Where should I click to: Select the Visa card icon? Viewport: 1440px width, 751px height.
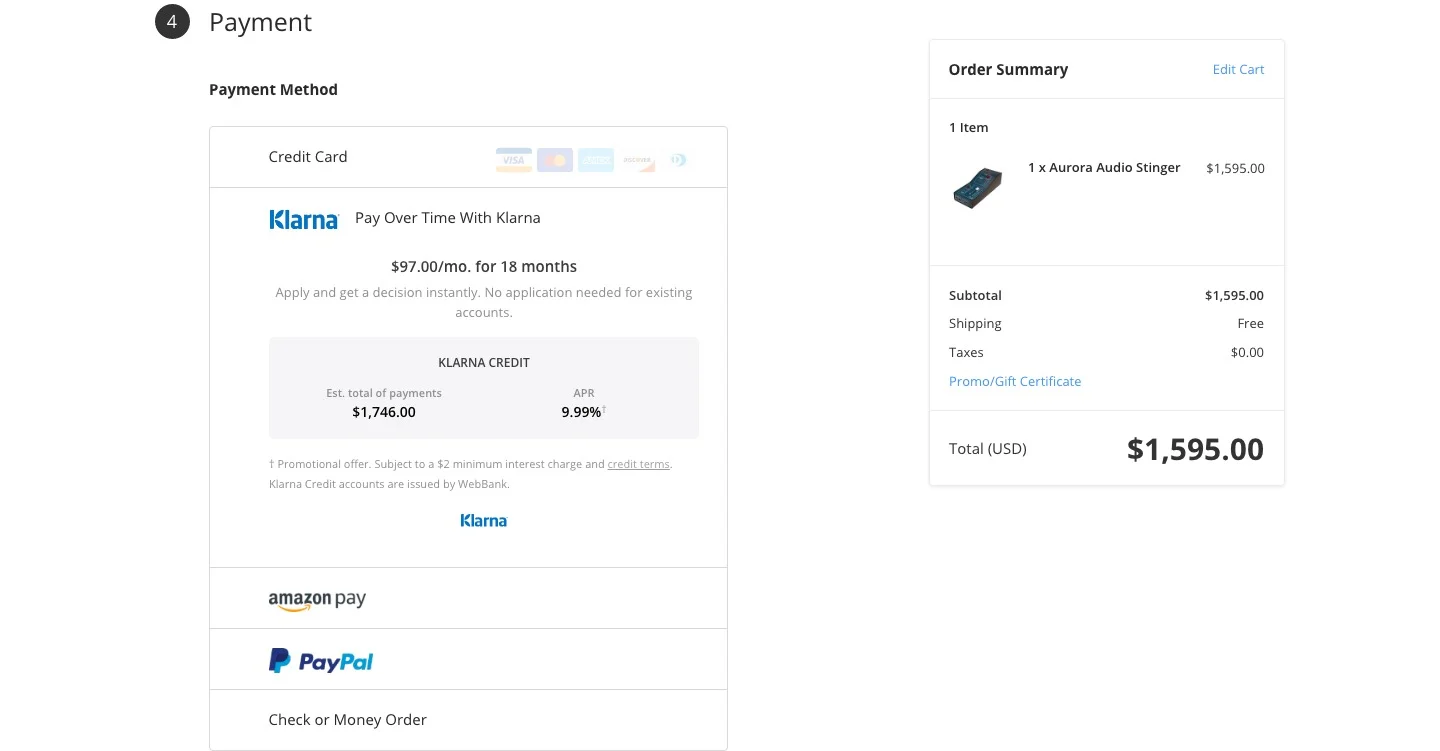coord(513,160)
